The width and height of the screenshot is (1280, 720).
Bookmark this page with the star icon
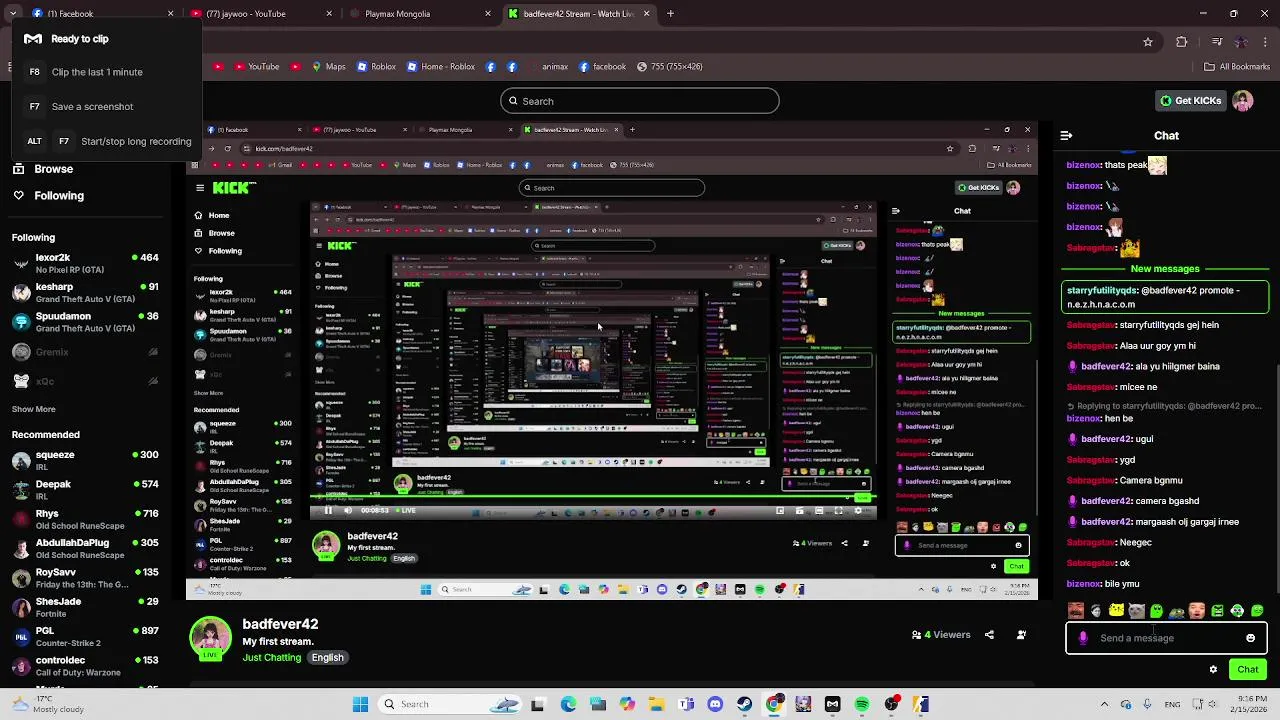tap(1148, 42)
